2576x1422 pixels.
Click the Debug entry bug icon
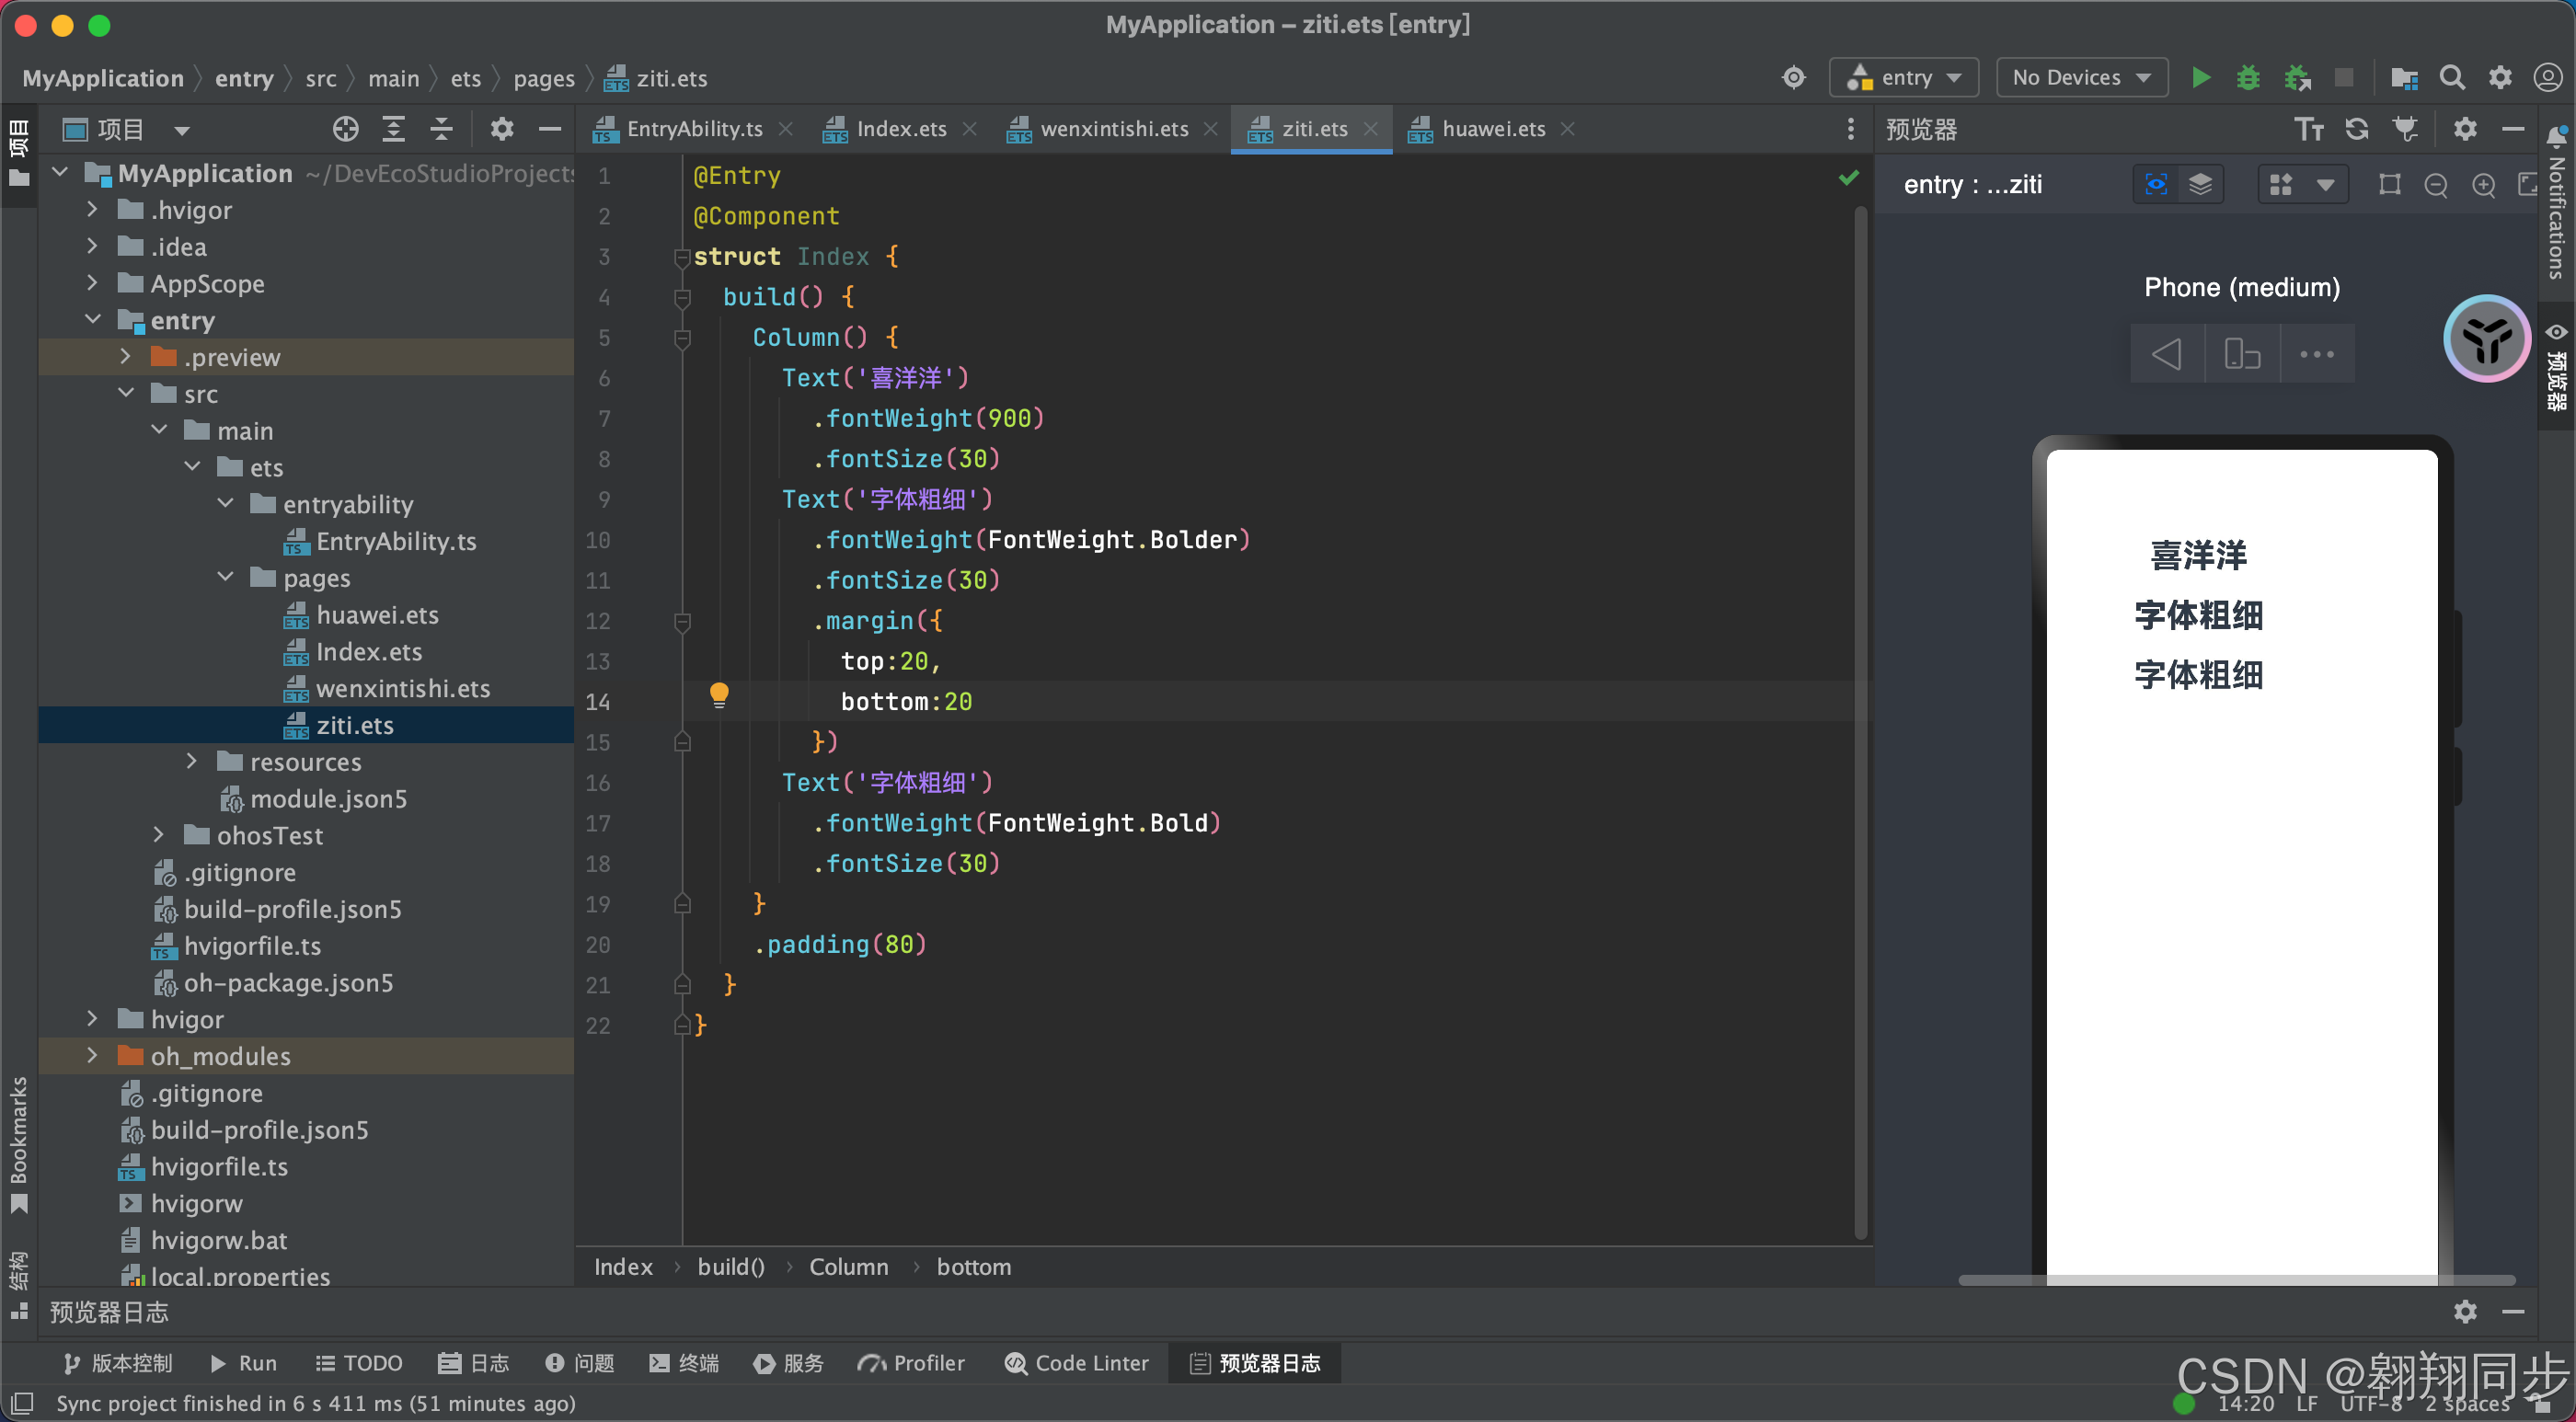pos(2247,78)
